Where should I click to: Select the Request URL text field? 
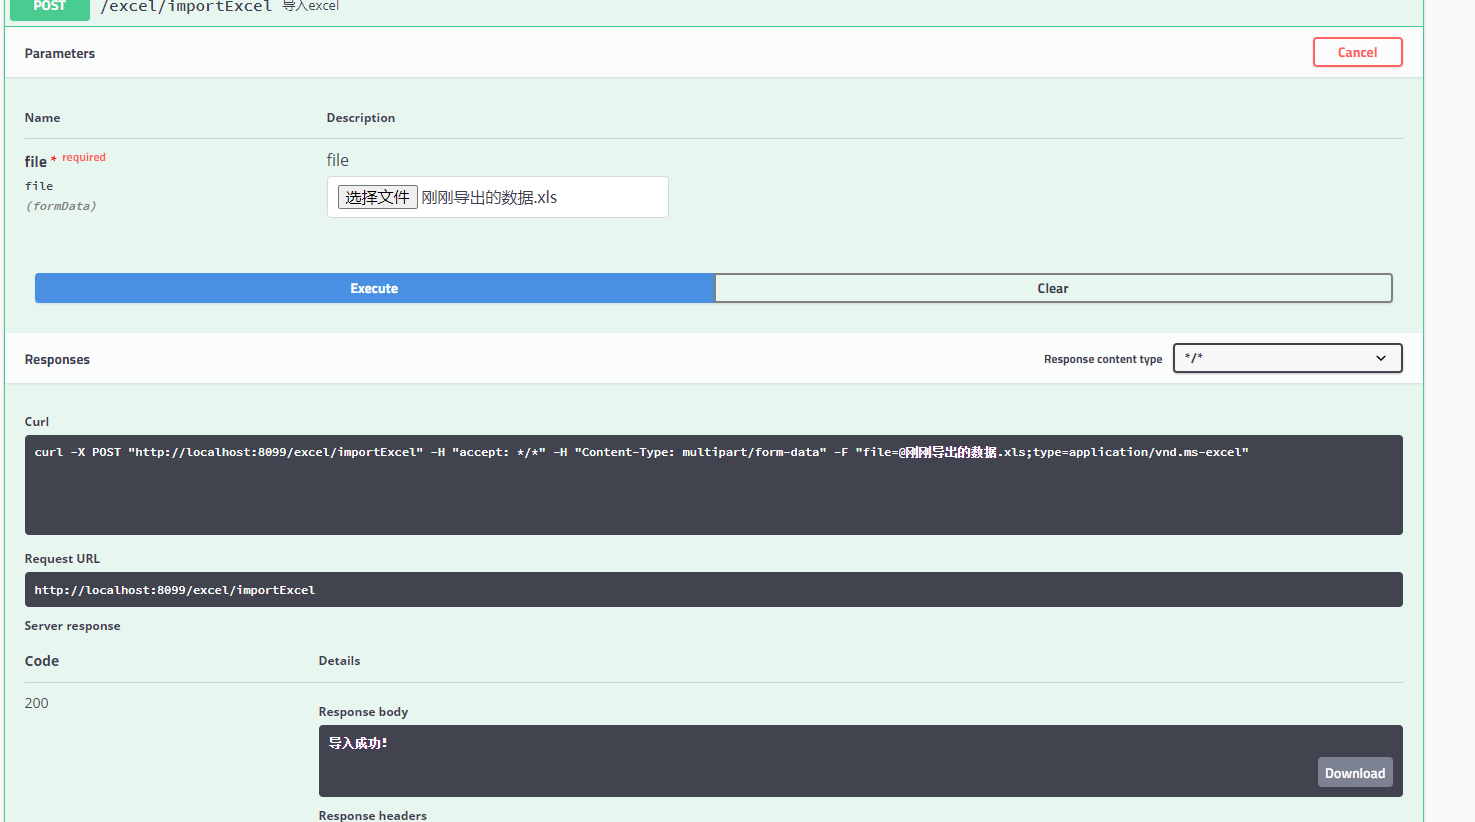pos(713,589)
